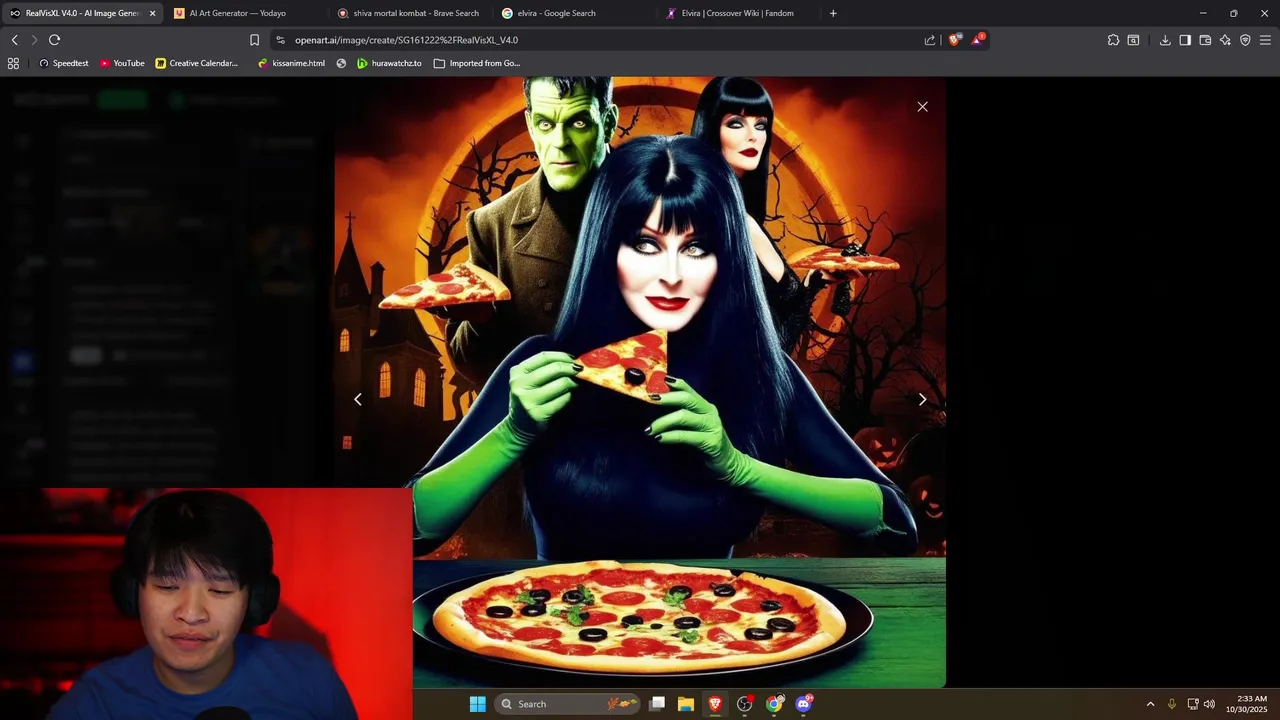Open the browser downloads panel

[x=1165, y=40]
